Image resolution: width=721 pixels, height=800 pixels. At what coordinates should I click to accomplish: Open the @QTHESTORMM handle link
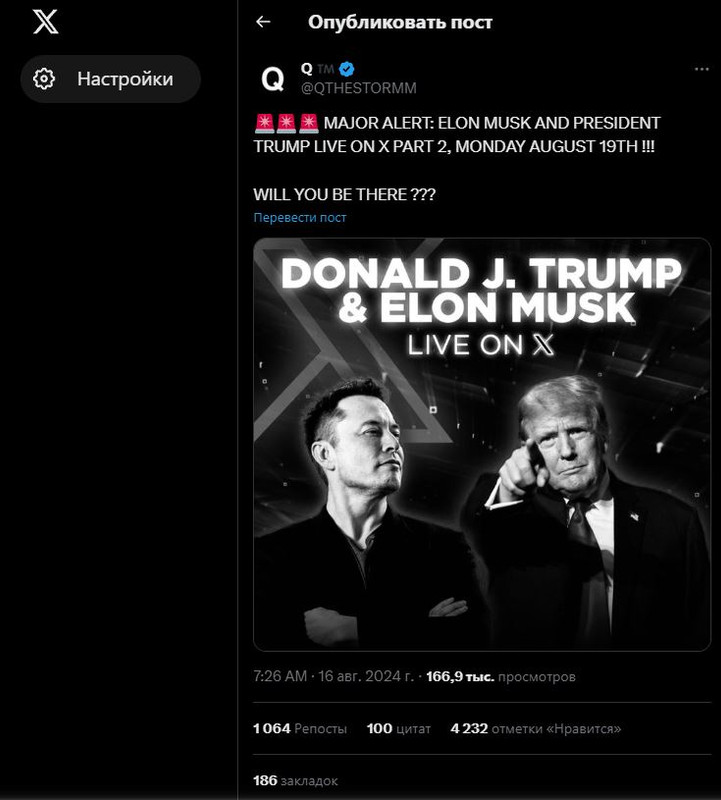pos(359,88)
